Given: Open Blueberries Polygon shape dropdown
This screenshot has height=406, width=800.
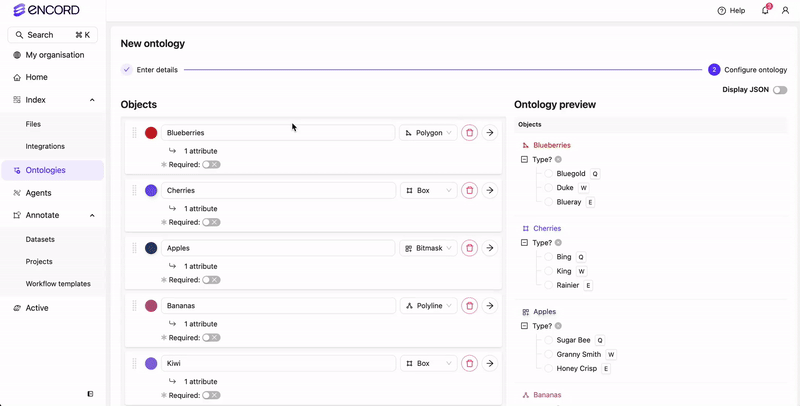Looking at the screenshot, I should pos(429,133).
